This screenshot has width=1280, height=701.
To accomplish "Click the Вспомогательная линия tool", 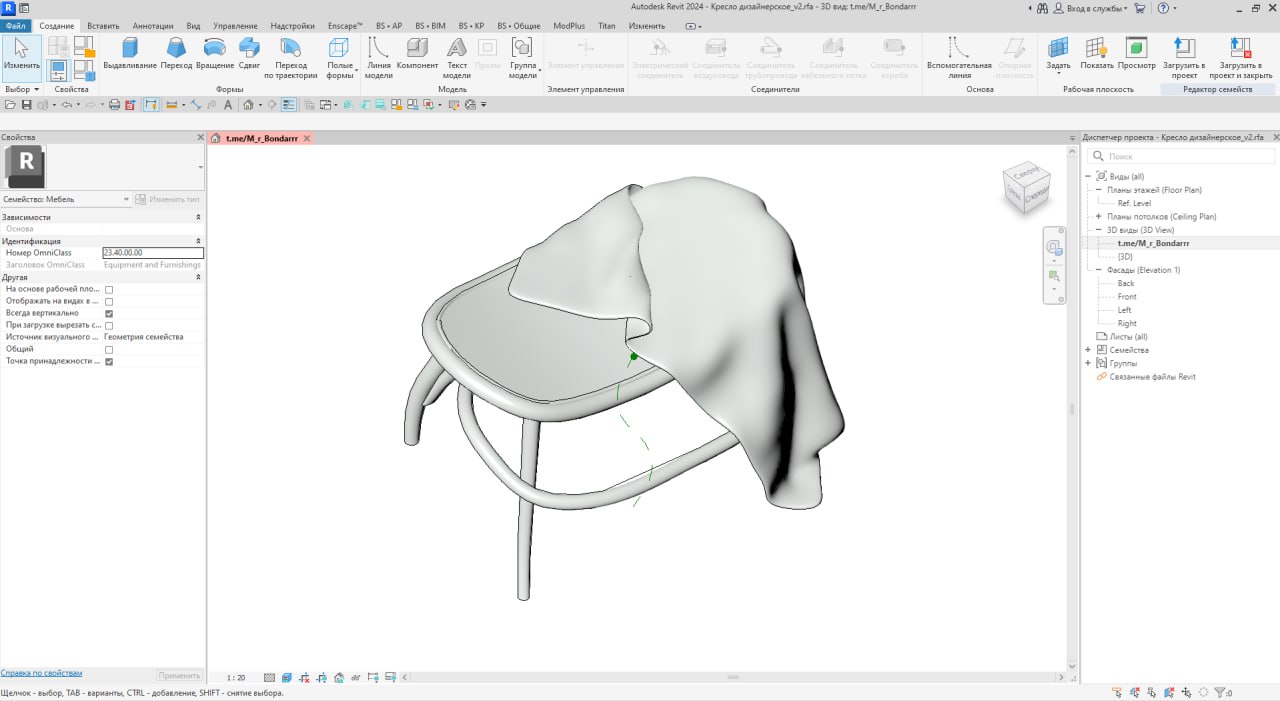I will (x=957, y=48).
